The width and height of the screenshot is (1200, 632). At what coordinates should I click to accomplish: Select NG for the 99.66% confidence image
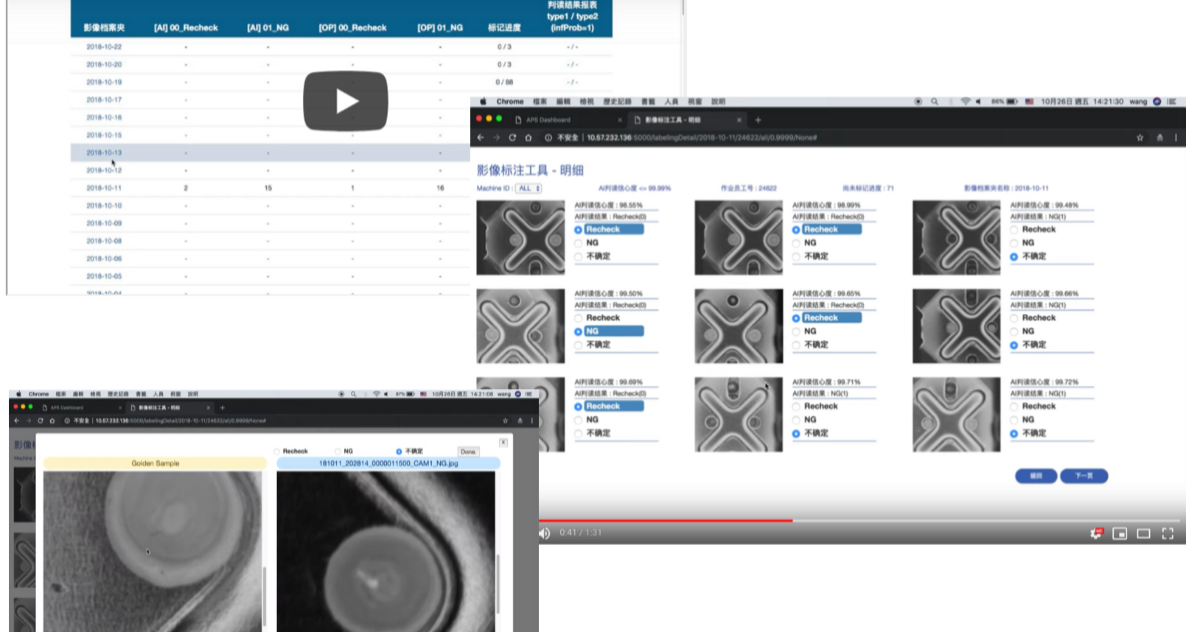point(1014,331)
